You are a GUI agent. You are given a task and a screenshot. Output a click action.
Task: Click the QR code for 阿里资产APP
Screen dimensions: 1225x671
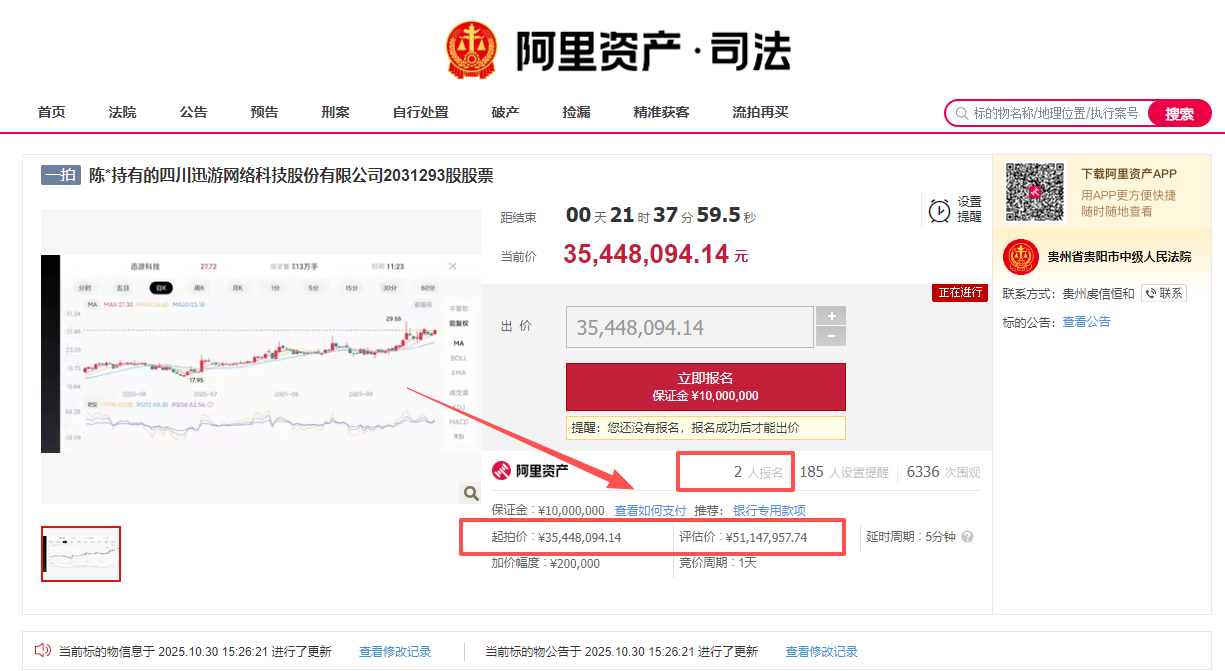click(x=1034, y=192)
